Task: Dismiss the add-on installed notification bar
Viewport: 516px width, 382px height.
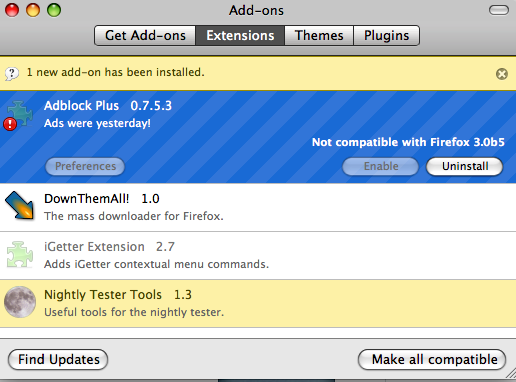Action: click(x=502, y=74)
